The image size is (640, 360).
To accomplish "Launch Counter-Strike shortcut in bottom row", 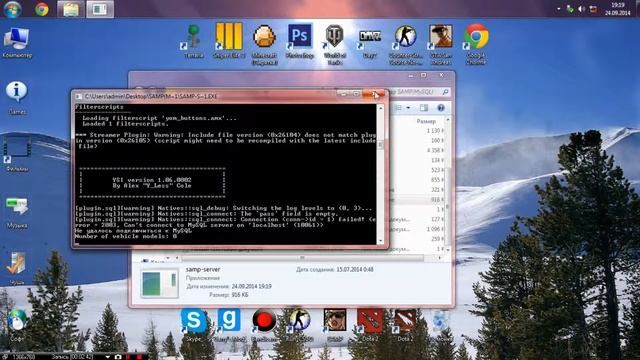I will 300,324.
